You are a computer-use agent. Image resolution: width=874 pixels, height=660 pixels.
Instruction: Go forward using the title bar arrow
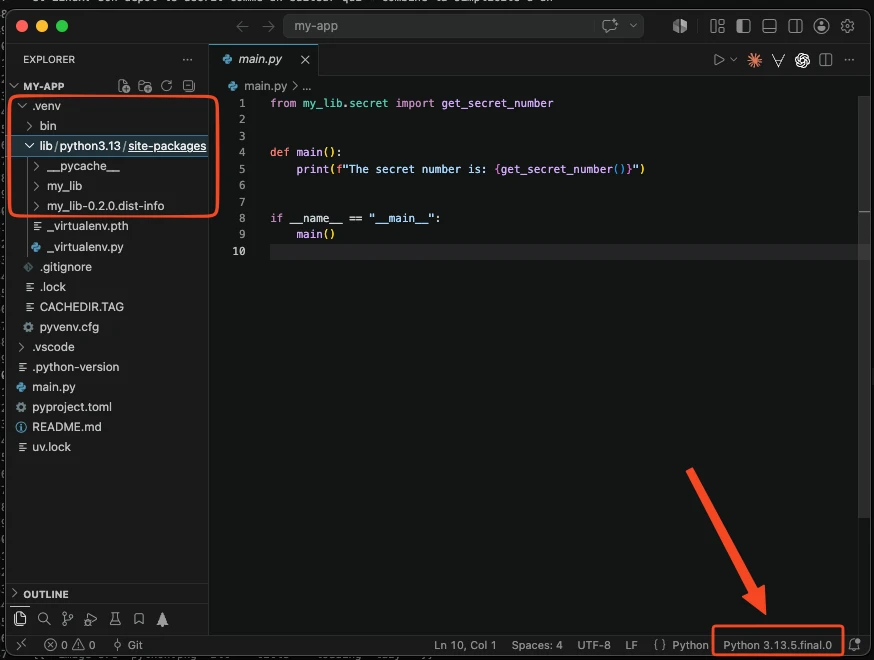[x=269, y=26]
